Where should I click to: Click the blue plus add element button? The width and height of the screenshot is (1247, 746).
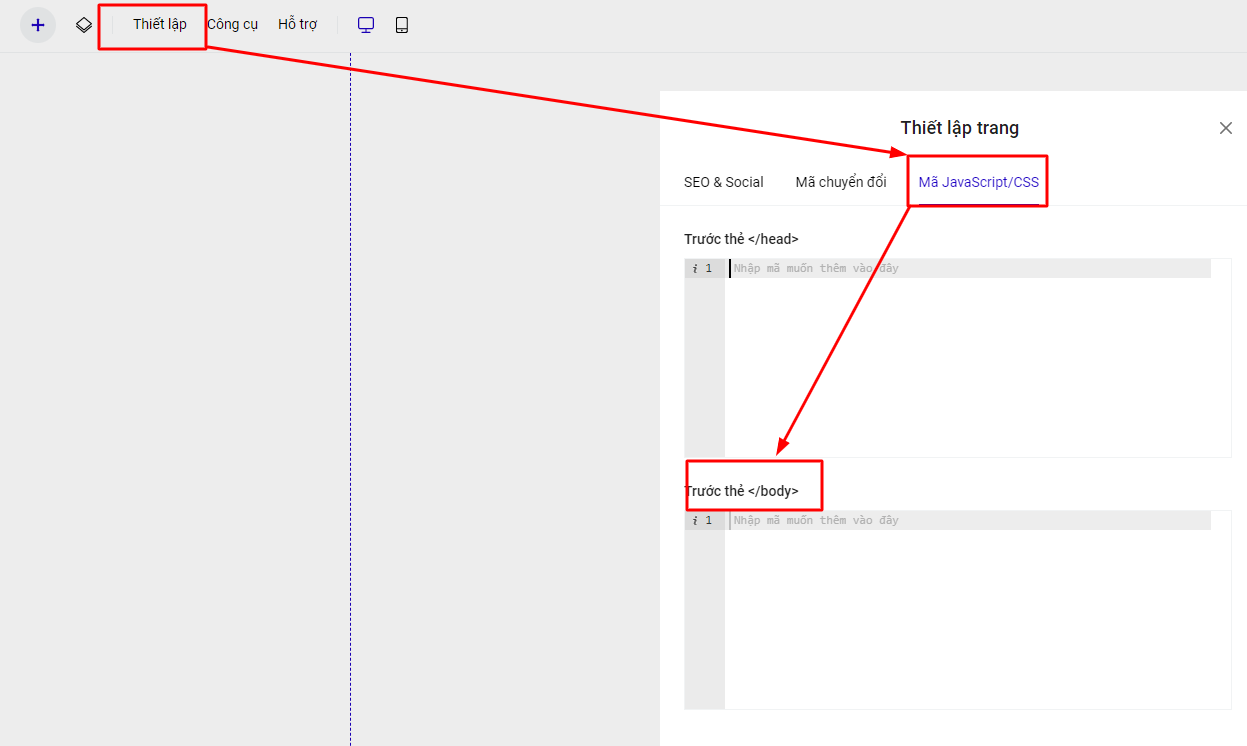coord(38,25)
